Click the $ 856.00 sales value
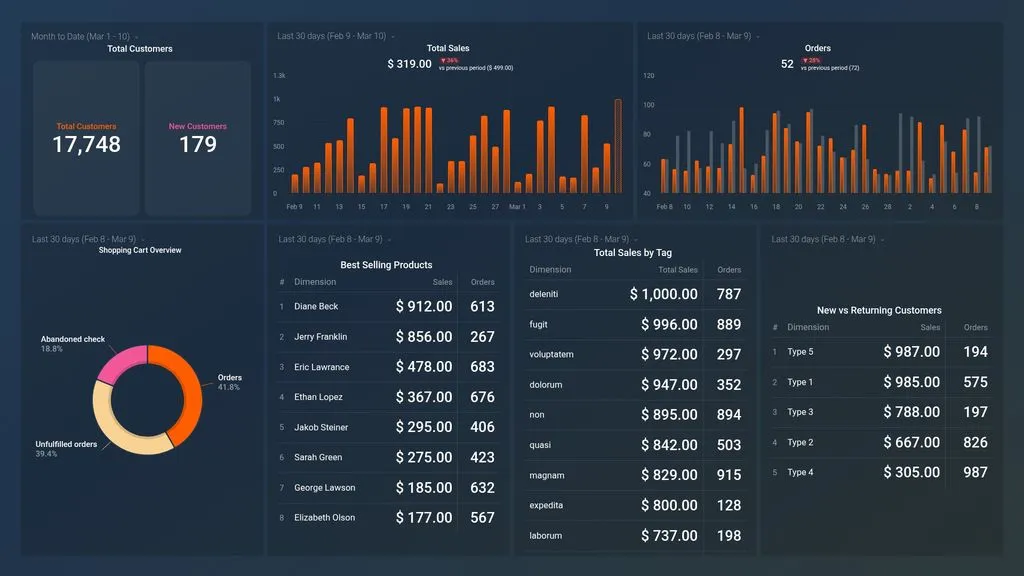This screenshot has width=1024, height=576. pyautogui.click(x=424, y=337)
